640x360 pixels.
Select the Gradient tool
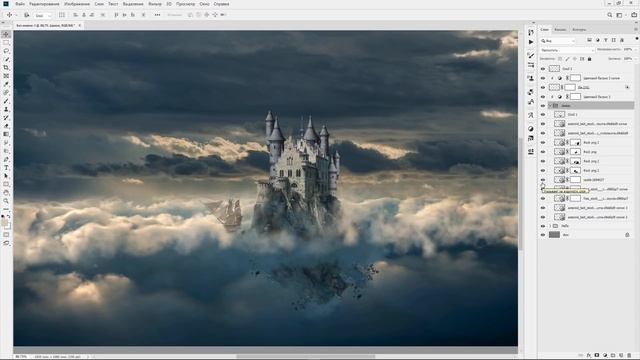tap(6, 134)
